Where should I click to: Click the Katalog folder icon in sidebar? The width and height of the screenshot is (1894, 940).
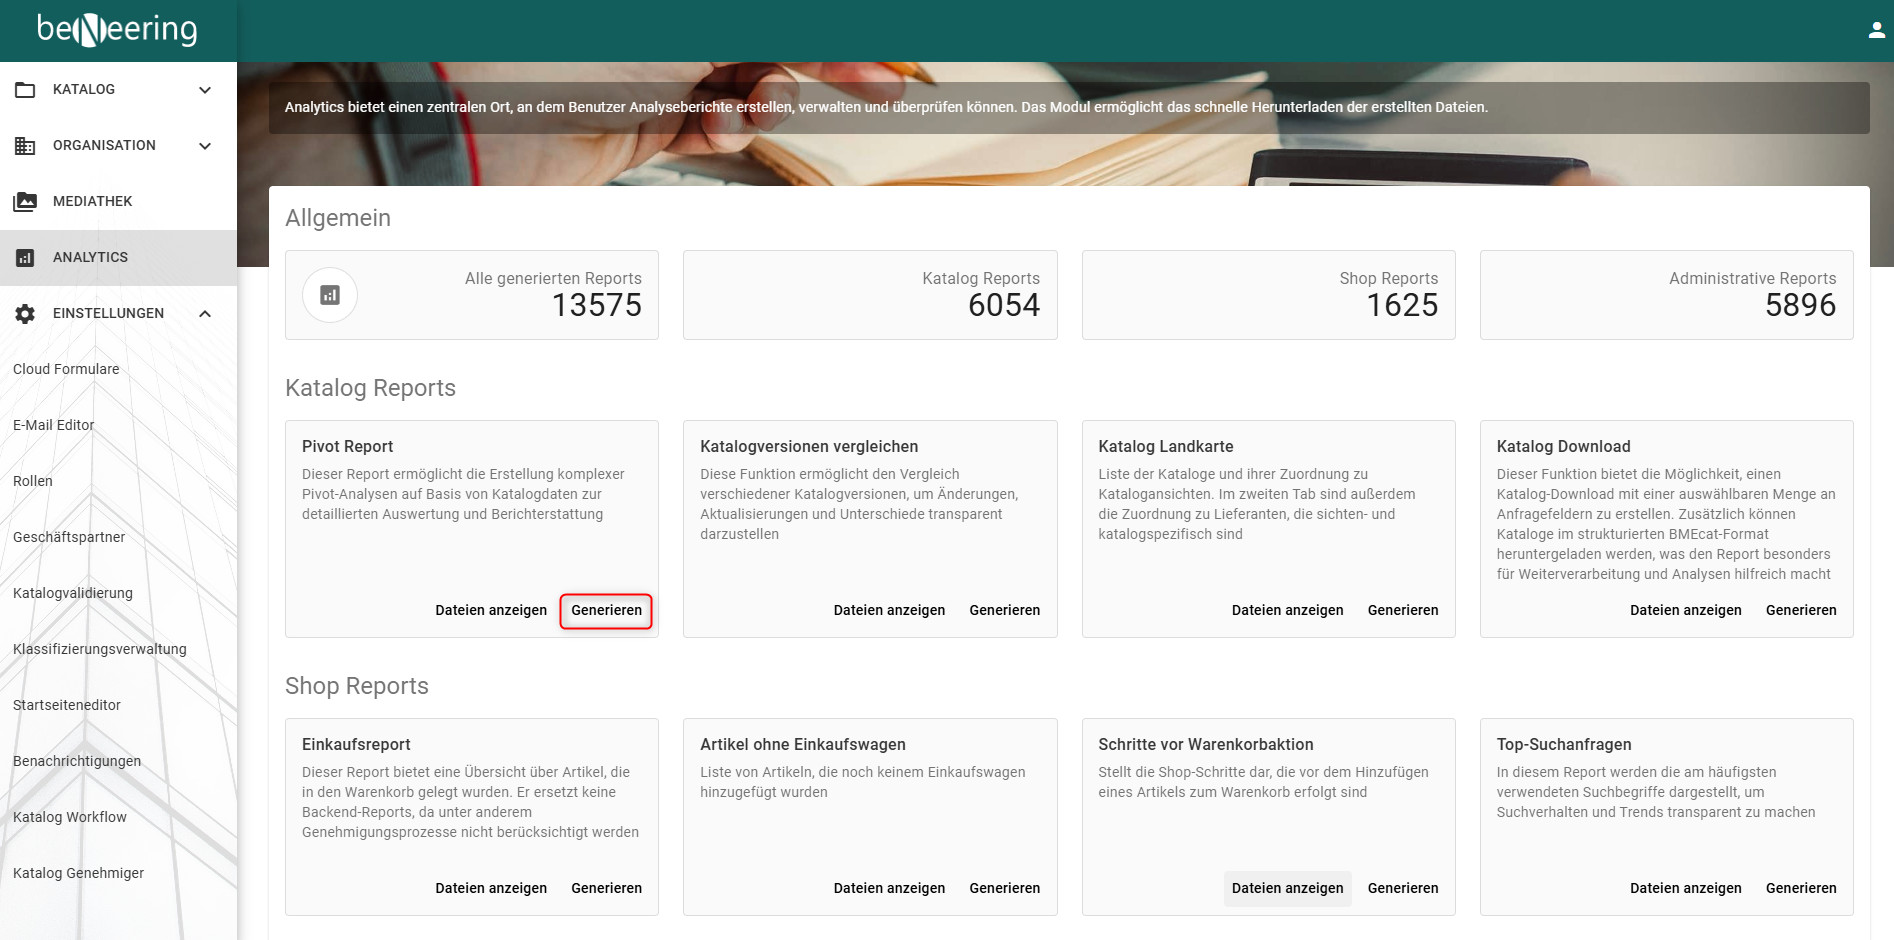pyautogui.click(x=25, y=90)
